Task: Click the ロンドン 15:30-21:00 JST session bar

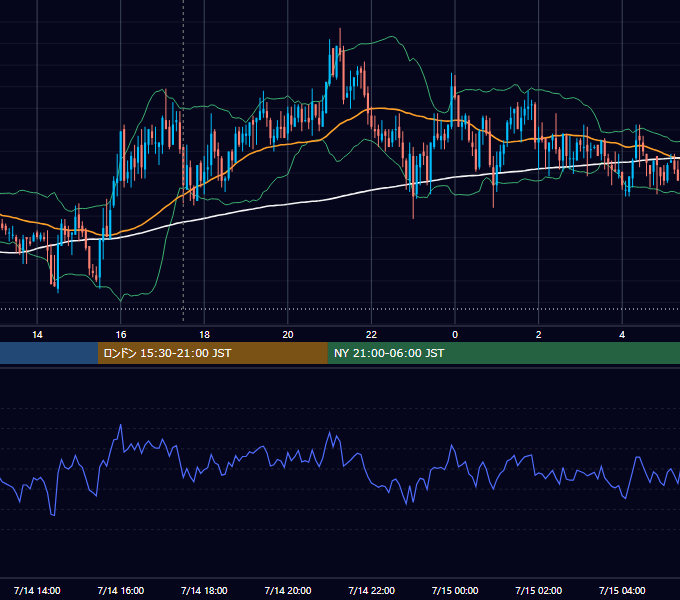Action: coord(212,353)
